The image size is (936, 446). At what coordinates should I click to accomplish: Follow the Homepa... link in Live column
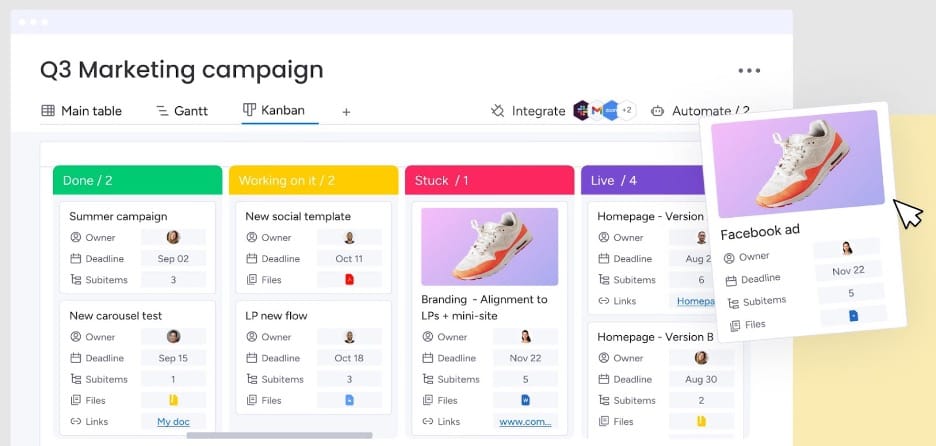point(695,302)
